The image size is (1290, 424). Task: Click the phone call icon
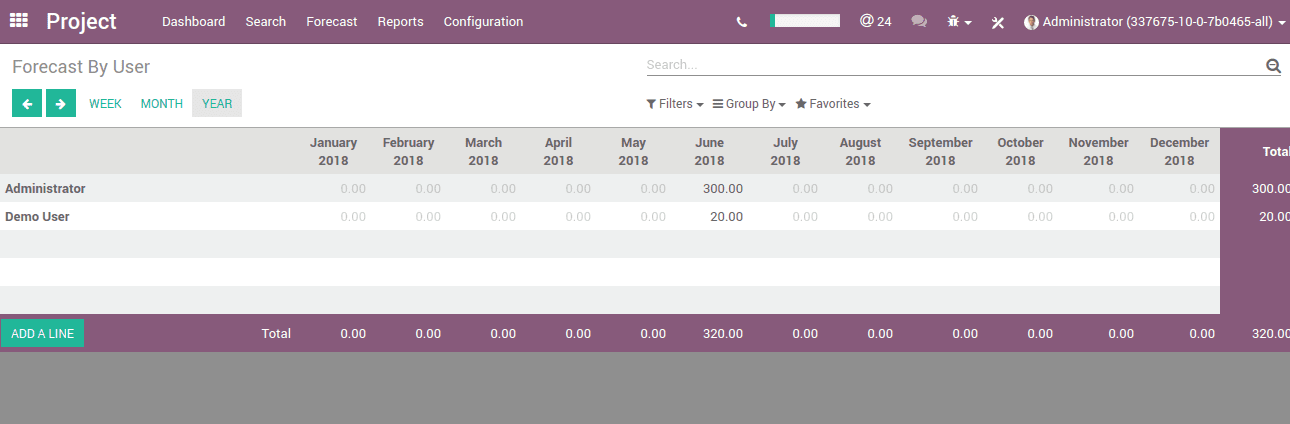(x=741, y=22)
